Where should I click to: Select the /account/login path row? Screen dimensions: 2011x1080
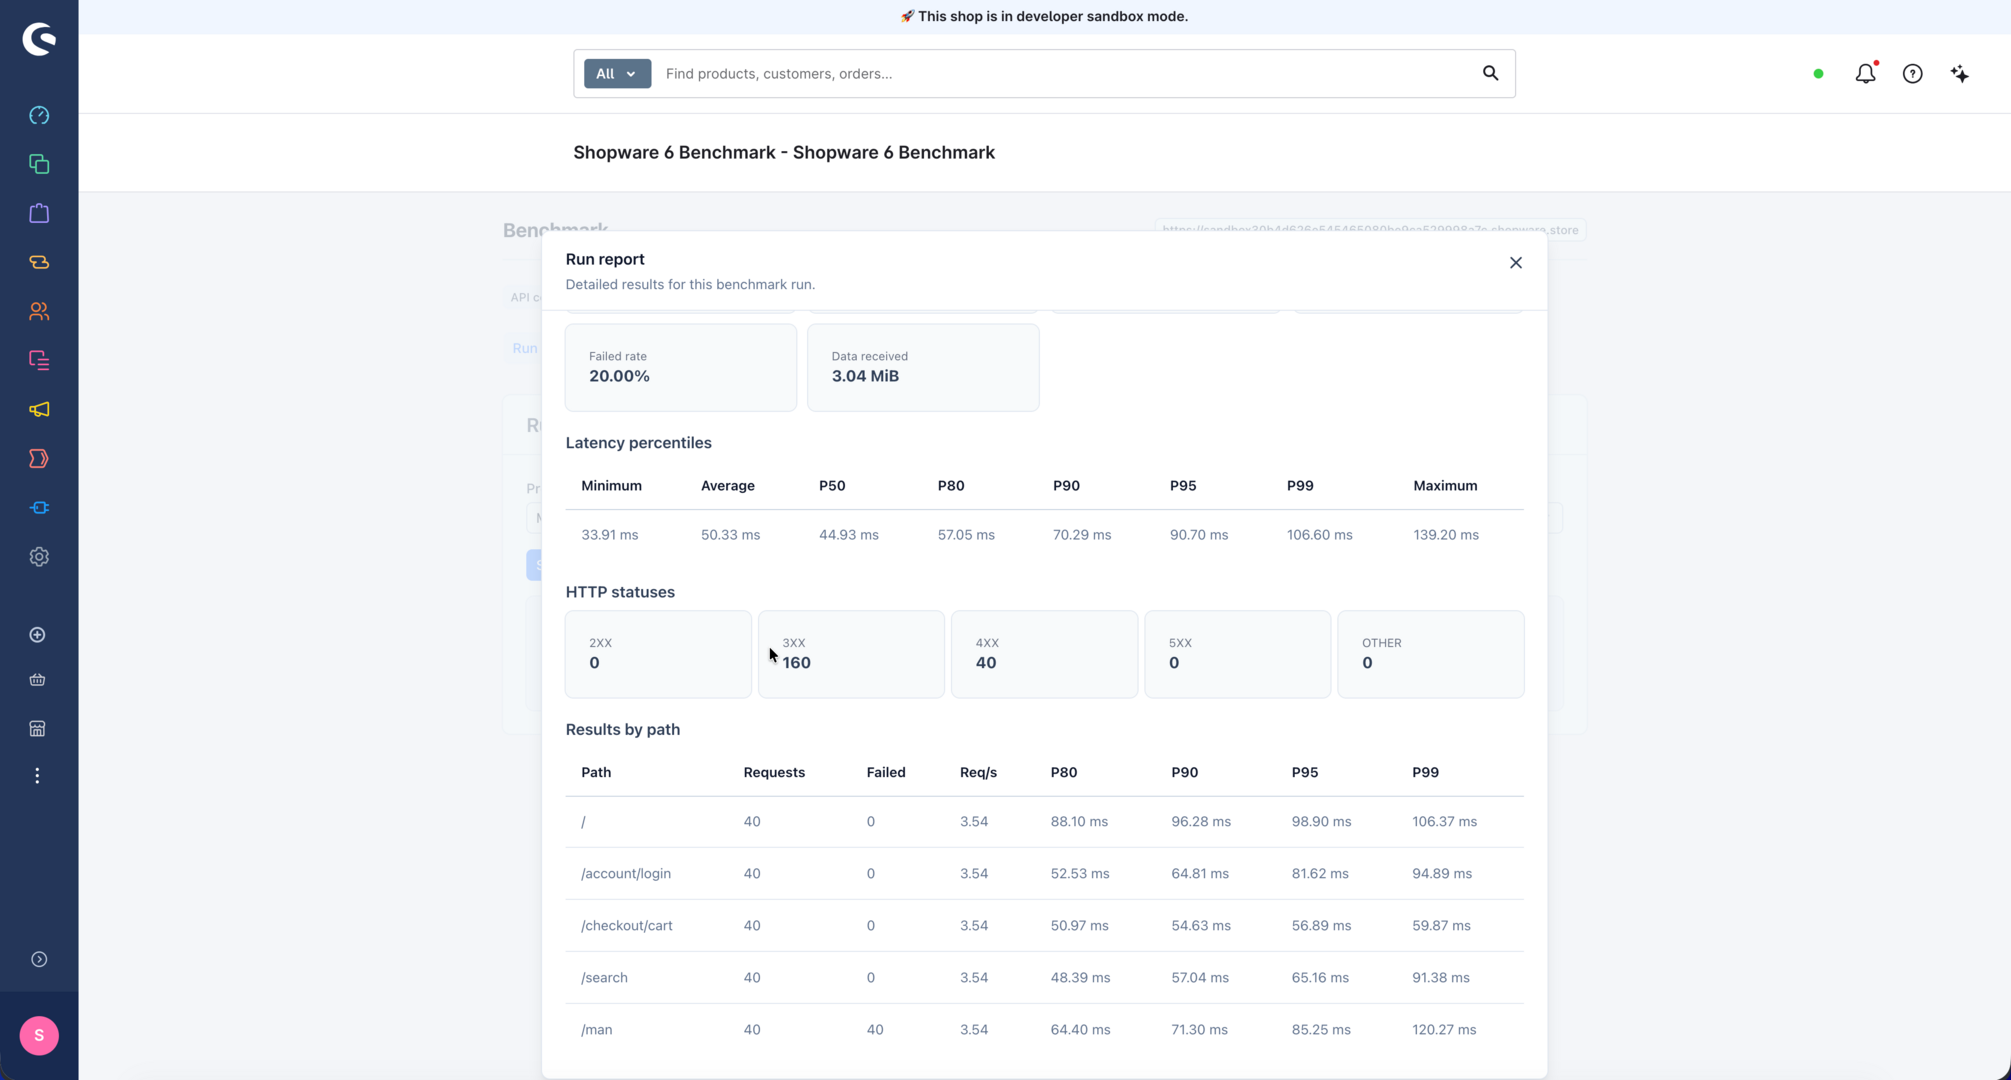[1044, 873]
